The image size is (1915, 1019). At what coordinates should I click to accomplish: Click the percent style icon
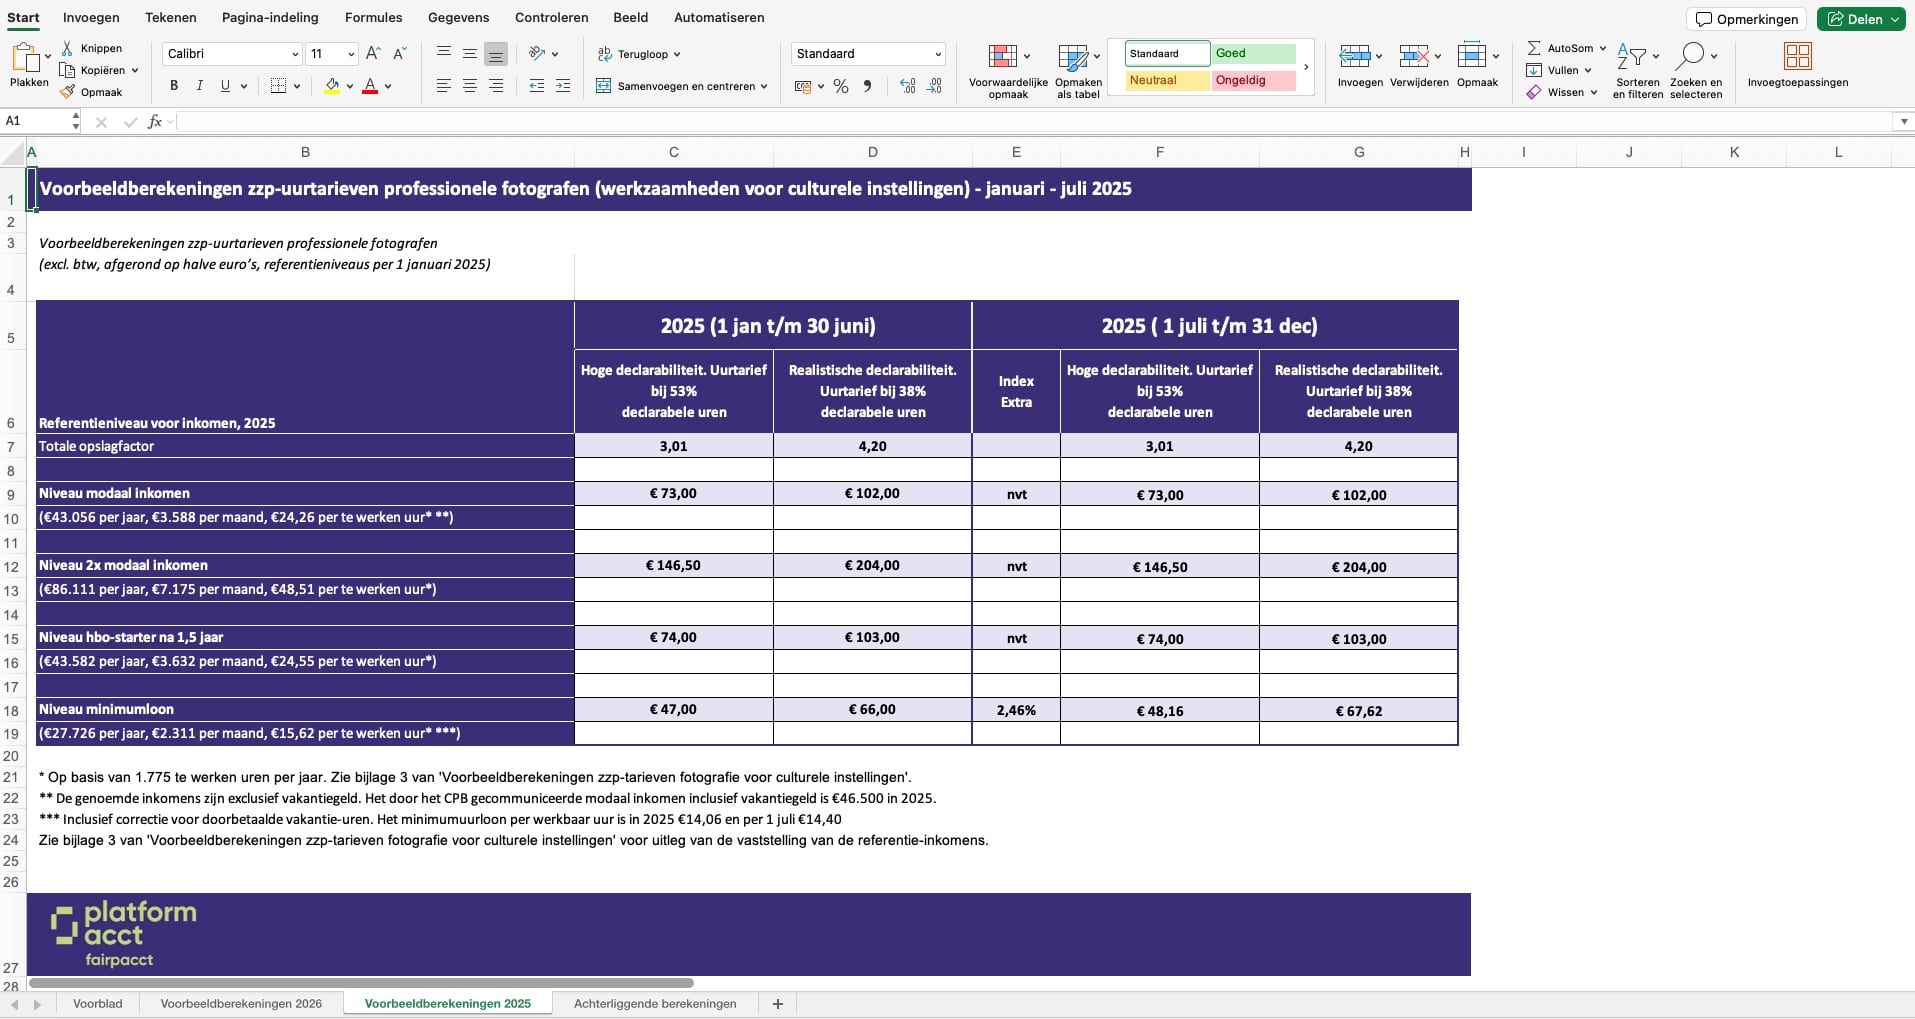pos(841,86)
